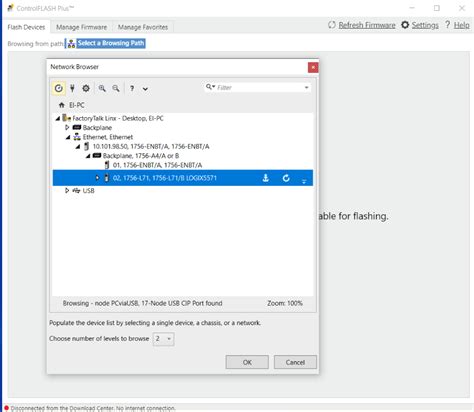Screen dimensions: 474x412
Task: Click the Ethernet network icon in tree
Action: tap(77, 137)
